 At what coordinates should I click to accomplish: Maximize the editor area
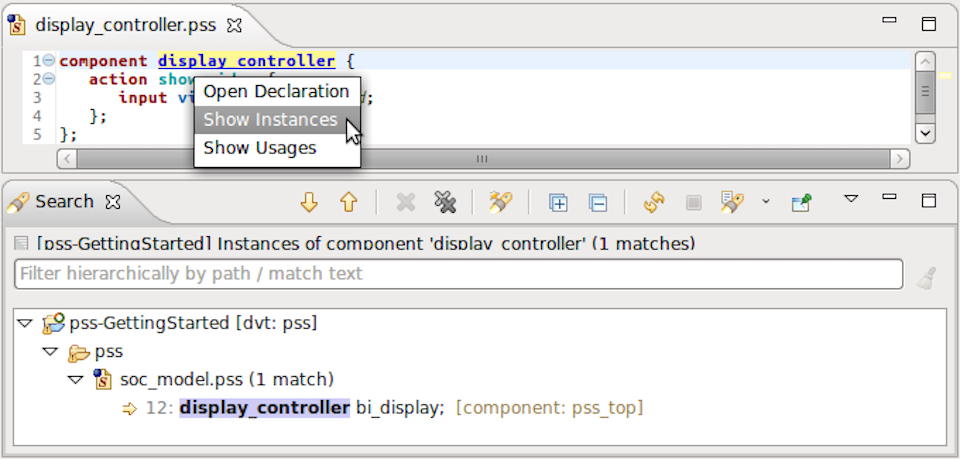(x=929, y=24)
